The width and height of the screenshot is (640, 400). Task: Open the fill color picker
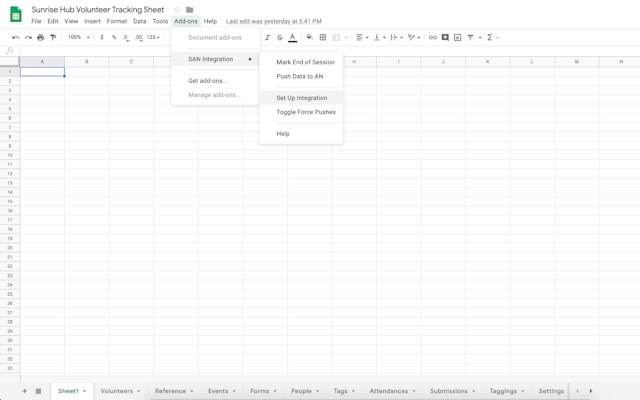pos(309,37)
